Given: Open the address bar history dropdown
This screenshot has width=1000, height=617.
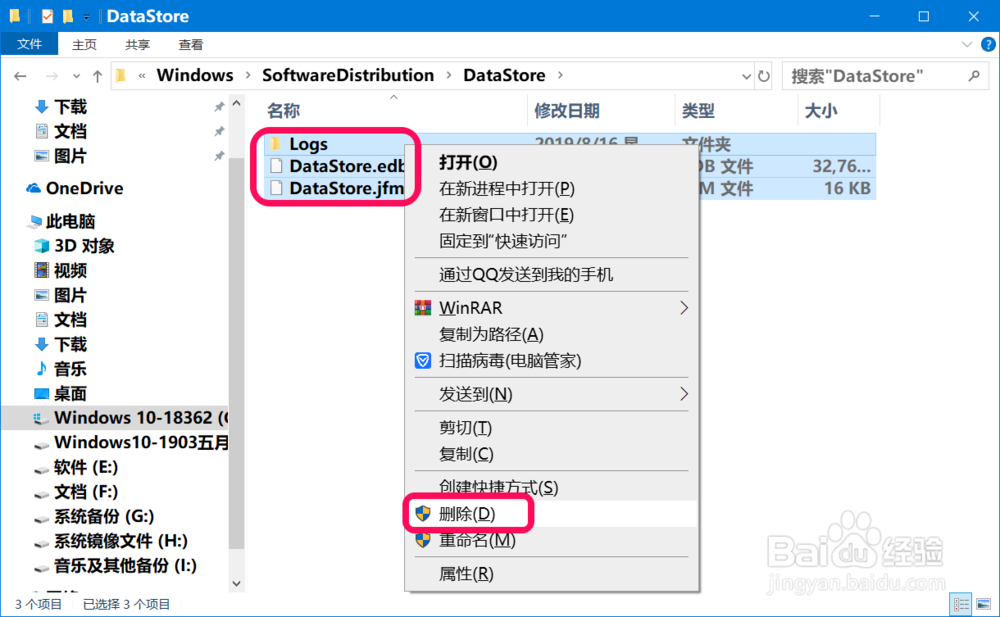Looking at the screenshot, I should pos(746,77).
